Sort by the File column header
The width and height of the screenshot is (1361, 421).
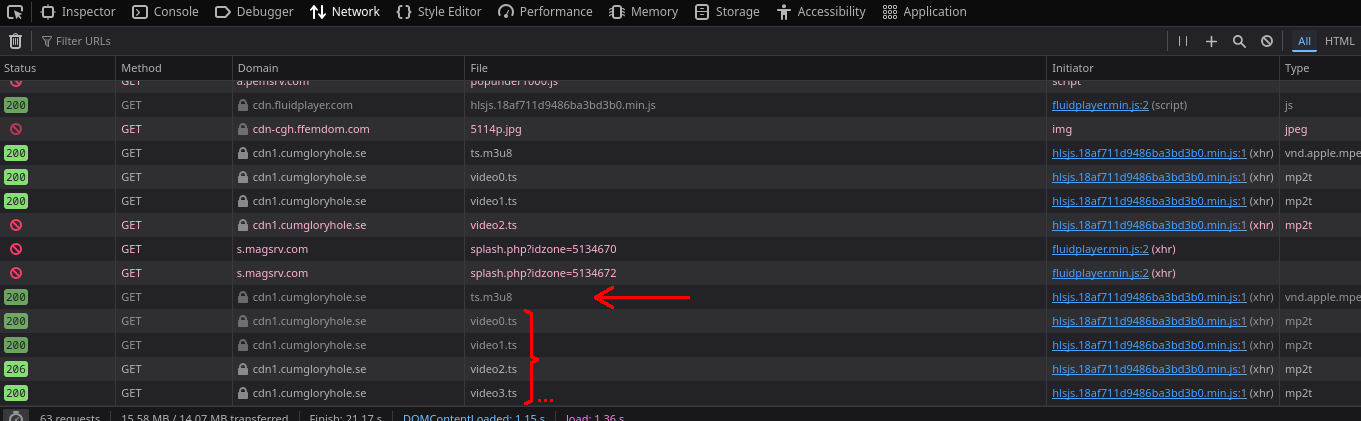[x=756, y=68]
